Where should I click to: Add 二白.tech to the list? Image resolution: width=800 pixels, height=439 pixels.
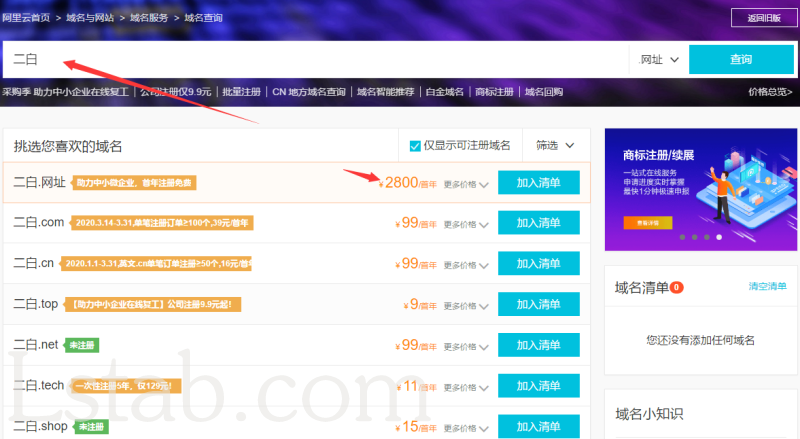click(x=539, y=385)
